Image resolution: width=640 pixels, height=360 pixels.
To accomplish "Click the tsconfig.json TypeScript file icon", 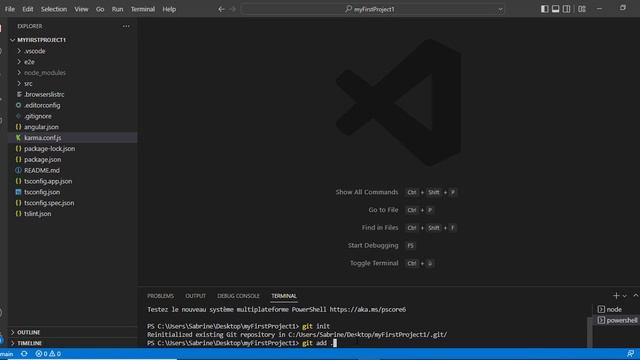I will [18, 192].
